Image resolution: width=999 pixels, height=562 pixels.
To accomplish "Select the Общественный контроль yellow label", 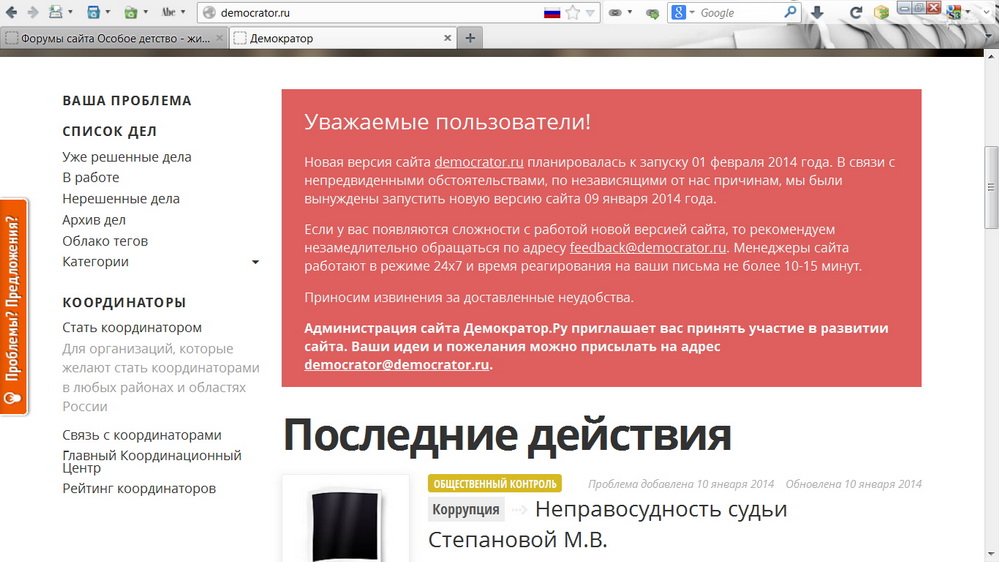I will (494, 484).
